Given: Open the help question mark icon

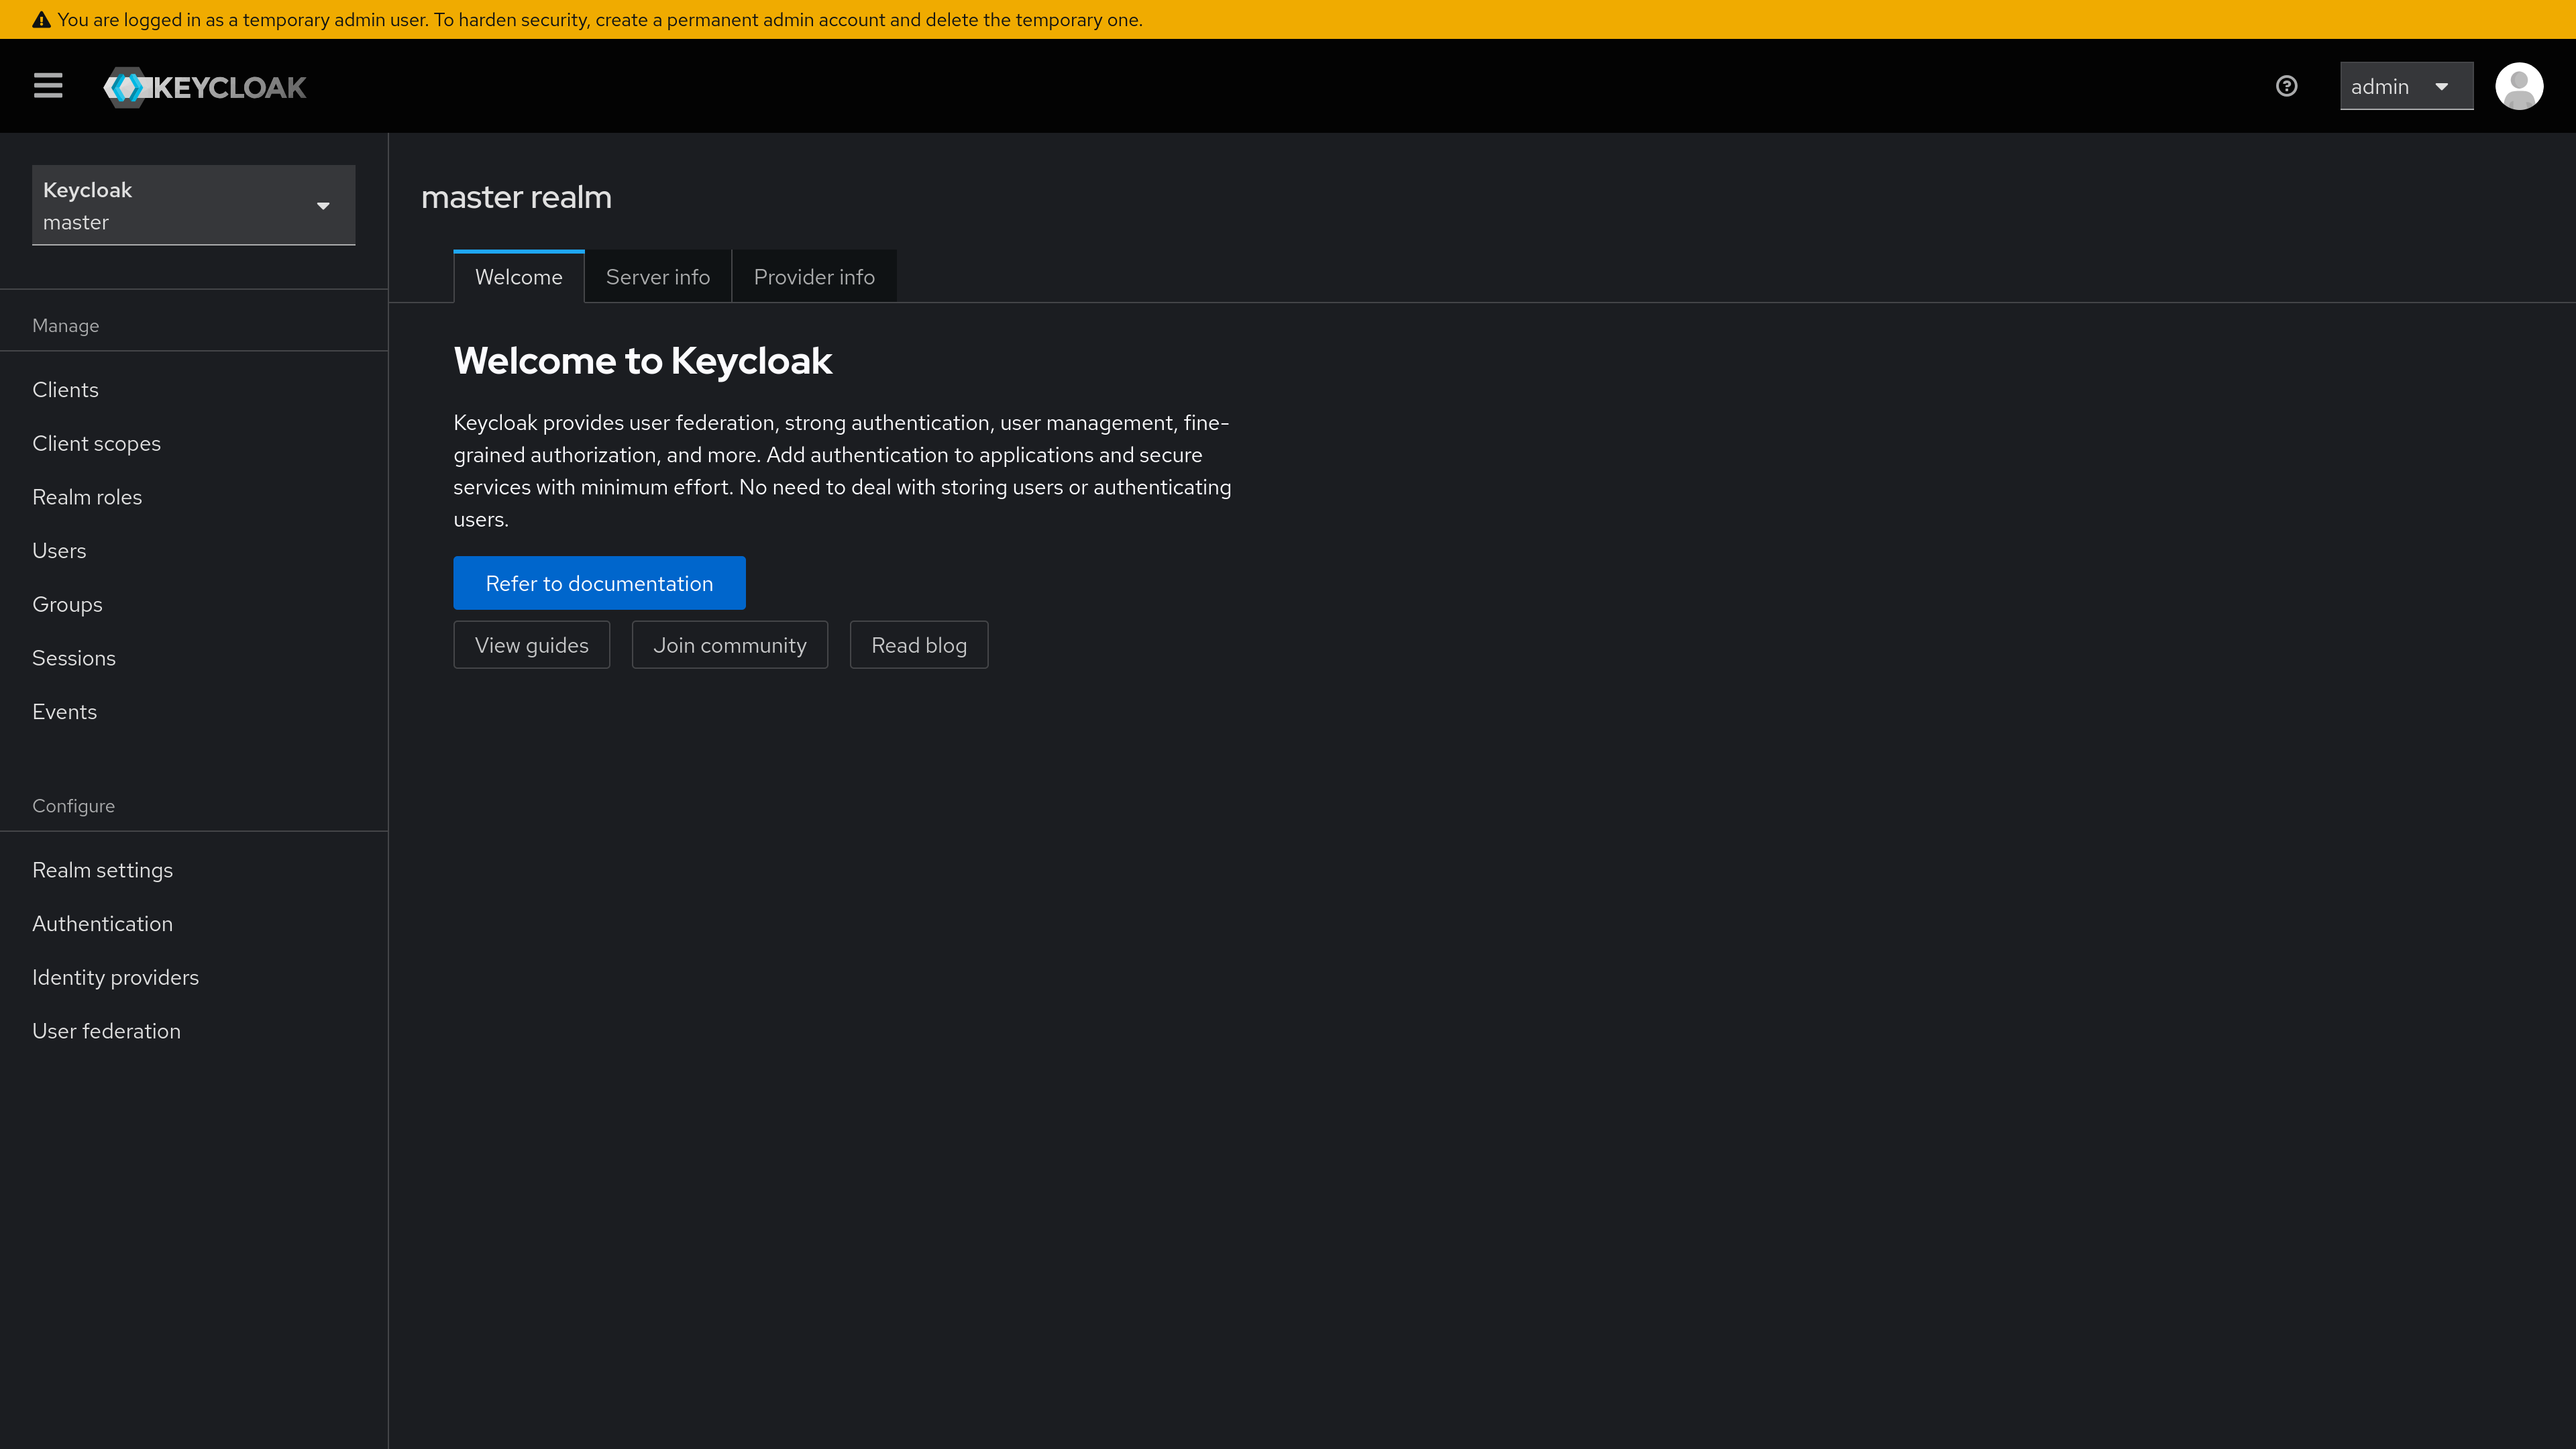Looking at the screenshot, I should pyautogui.click(x=2286, y=86).
